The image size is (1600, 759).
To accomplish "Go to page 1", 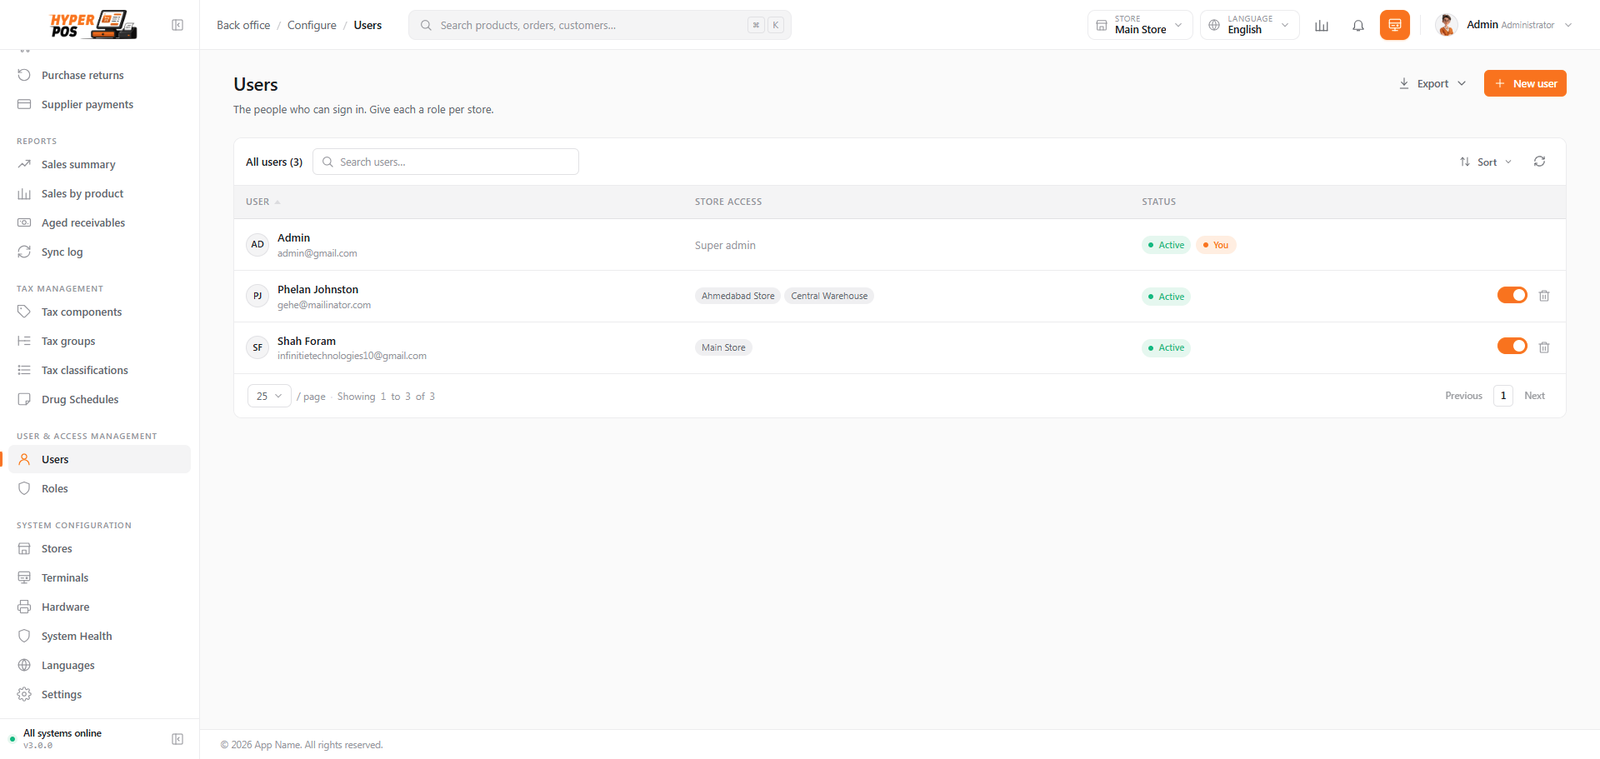I will (x=1503, y=396).
